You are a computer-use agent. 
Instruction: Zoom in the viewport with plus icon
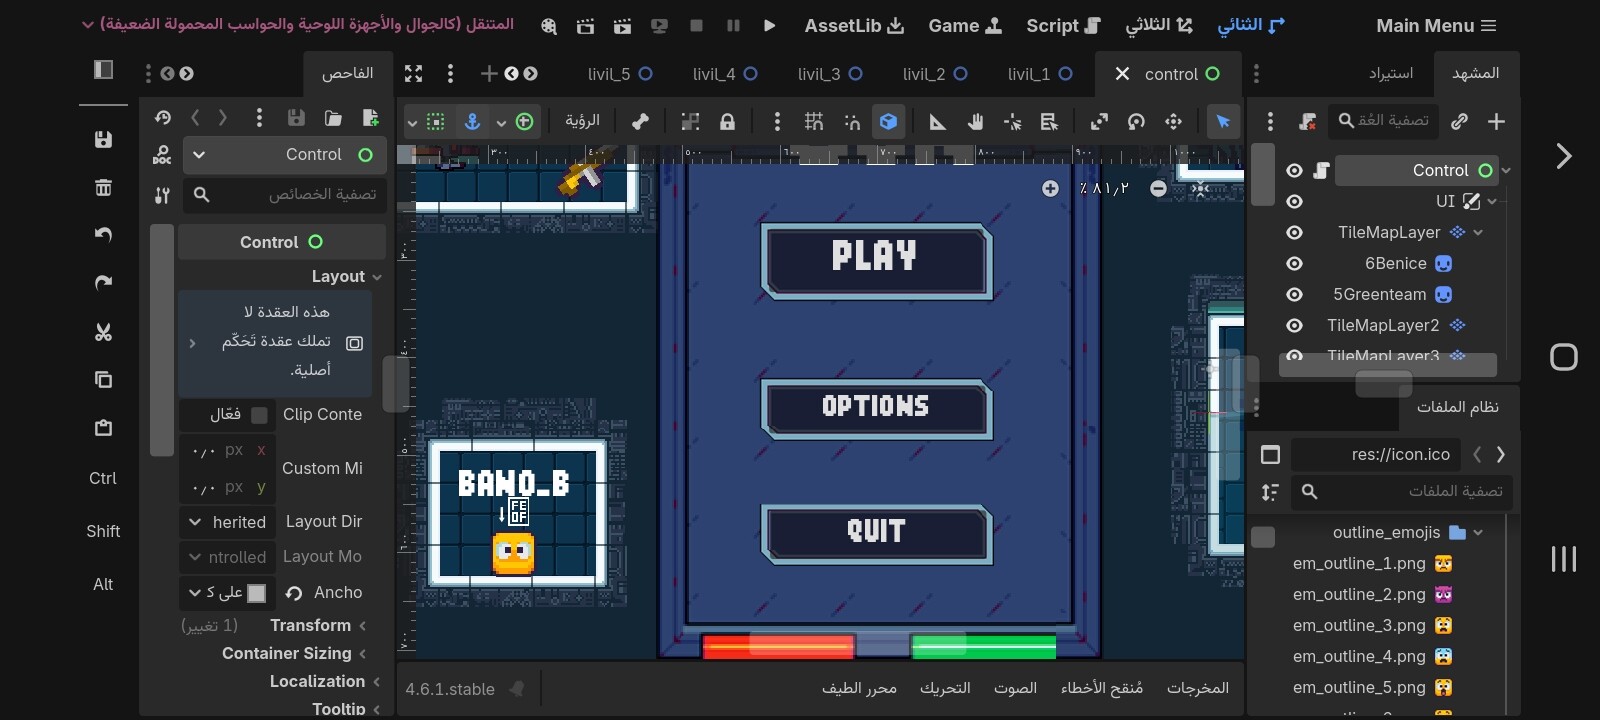pyautogui.click(x=1050, y=189)
